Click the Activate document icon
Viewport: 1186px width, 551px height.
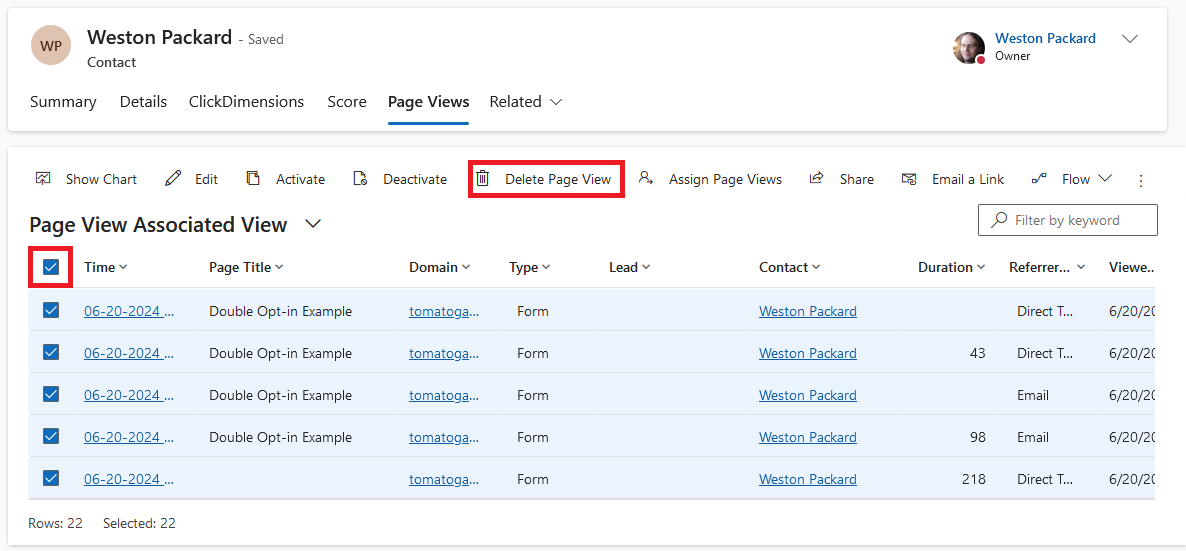click(x=253, y=179)
